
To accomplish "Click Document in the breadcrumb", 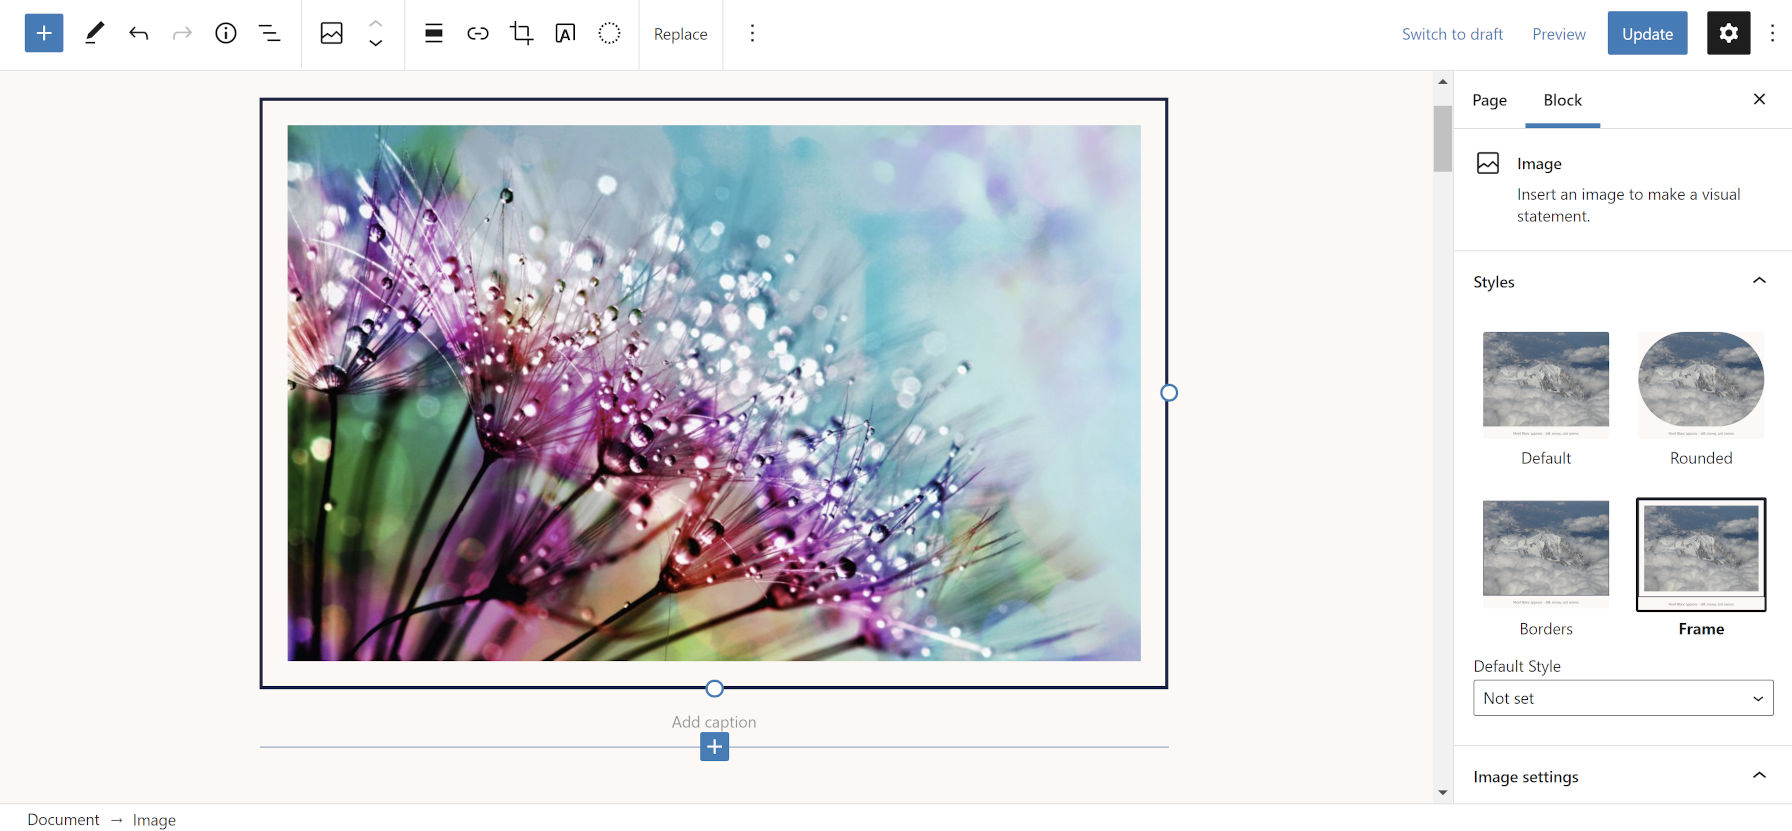I will tap(63, 820).
